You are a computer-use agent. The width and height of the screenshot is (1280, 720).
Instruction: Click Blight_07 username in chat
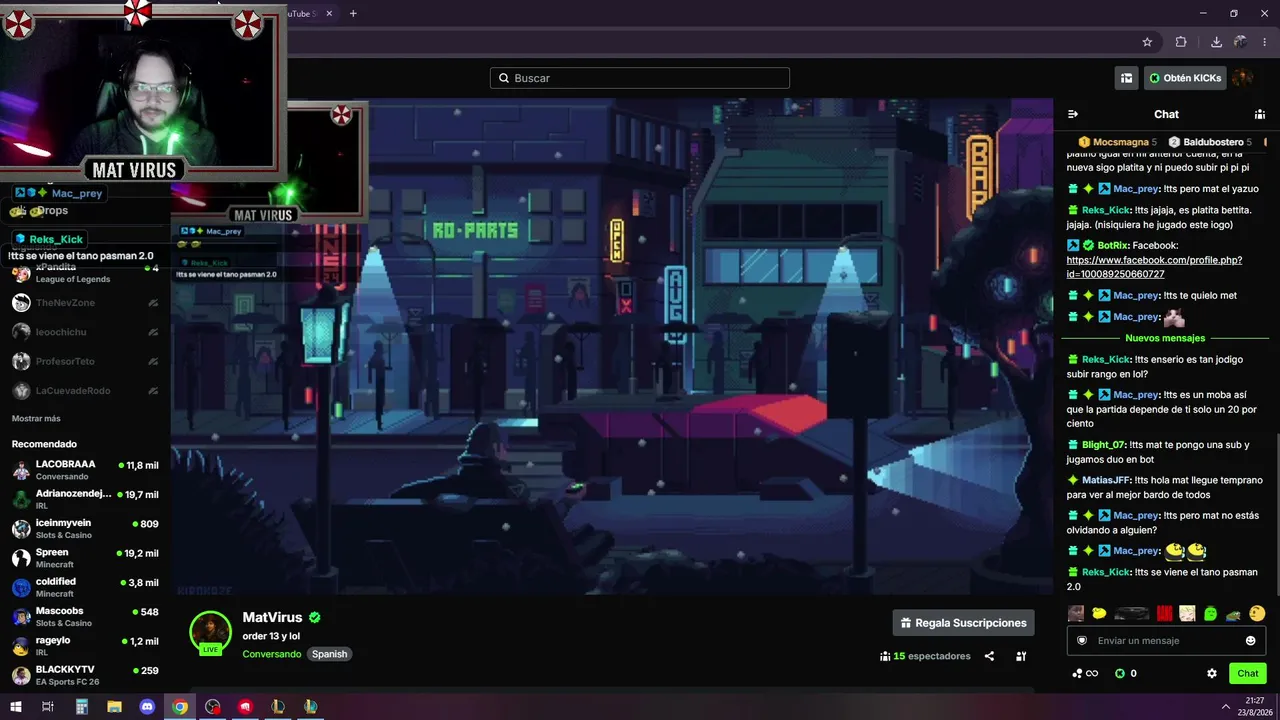click(1104, 445)
